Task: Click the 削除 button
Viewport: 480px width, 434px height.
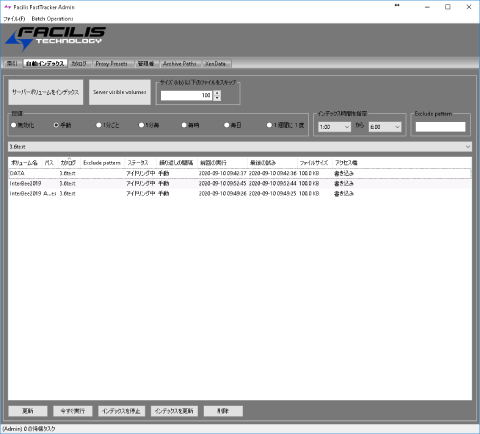Action: (223, 411)
